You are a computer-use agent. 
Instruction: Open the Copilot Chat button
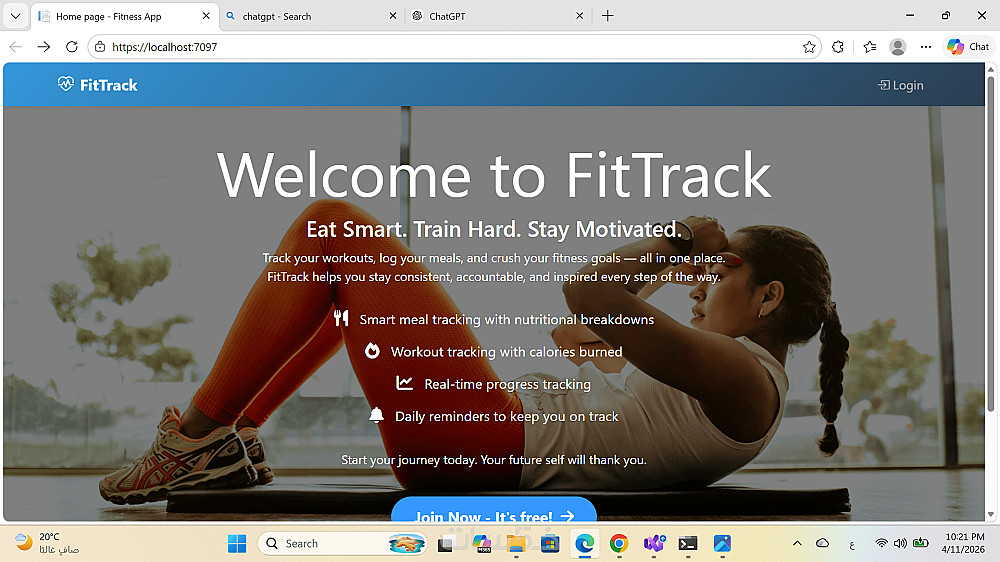coord(968,47)
